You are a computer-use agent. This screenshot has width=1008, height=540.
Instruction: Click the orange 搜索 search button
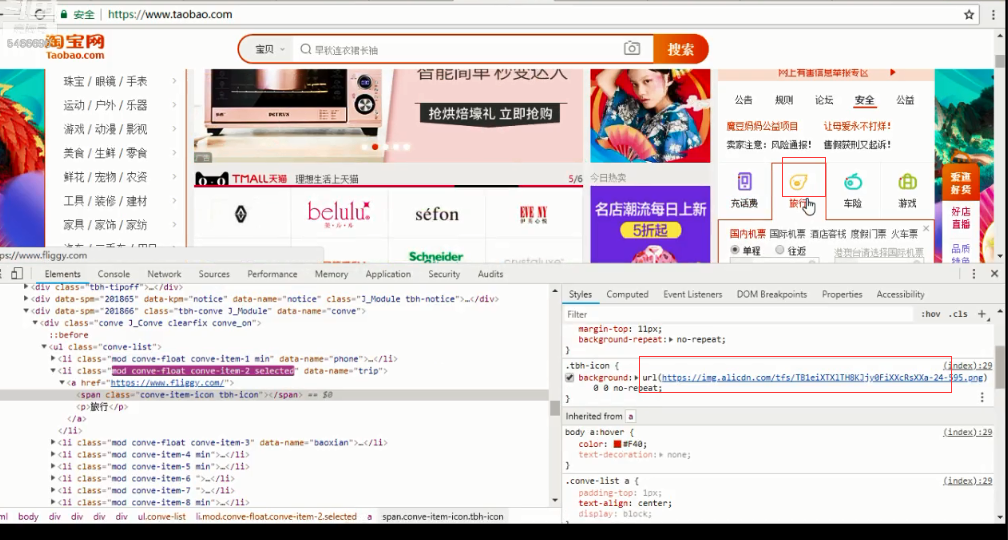pos(681,49)
